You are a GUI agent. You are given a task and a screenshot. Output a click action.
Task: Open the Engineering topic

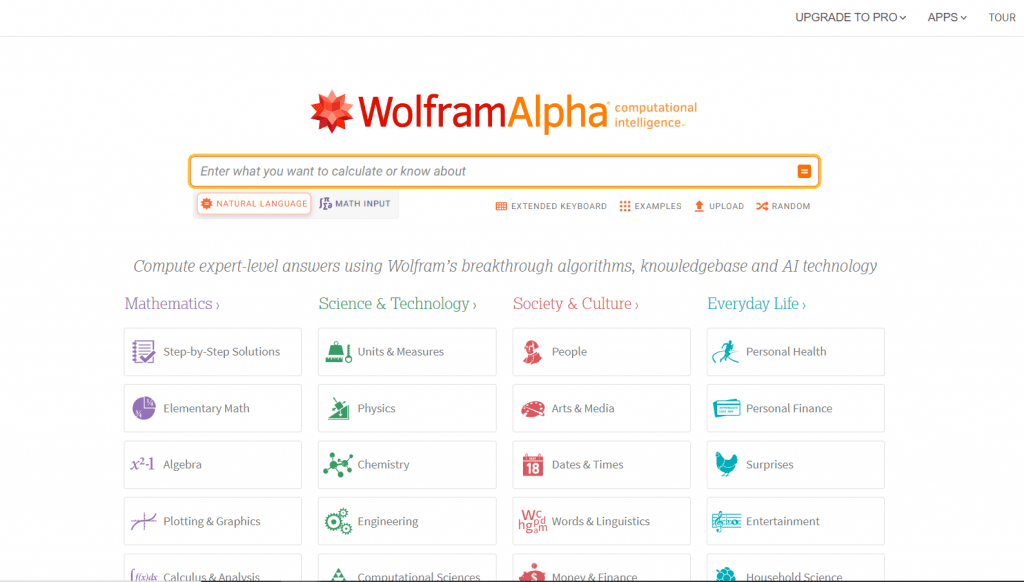click(407, 521)
